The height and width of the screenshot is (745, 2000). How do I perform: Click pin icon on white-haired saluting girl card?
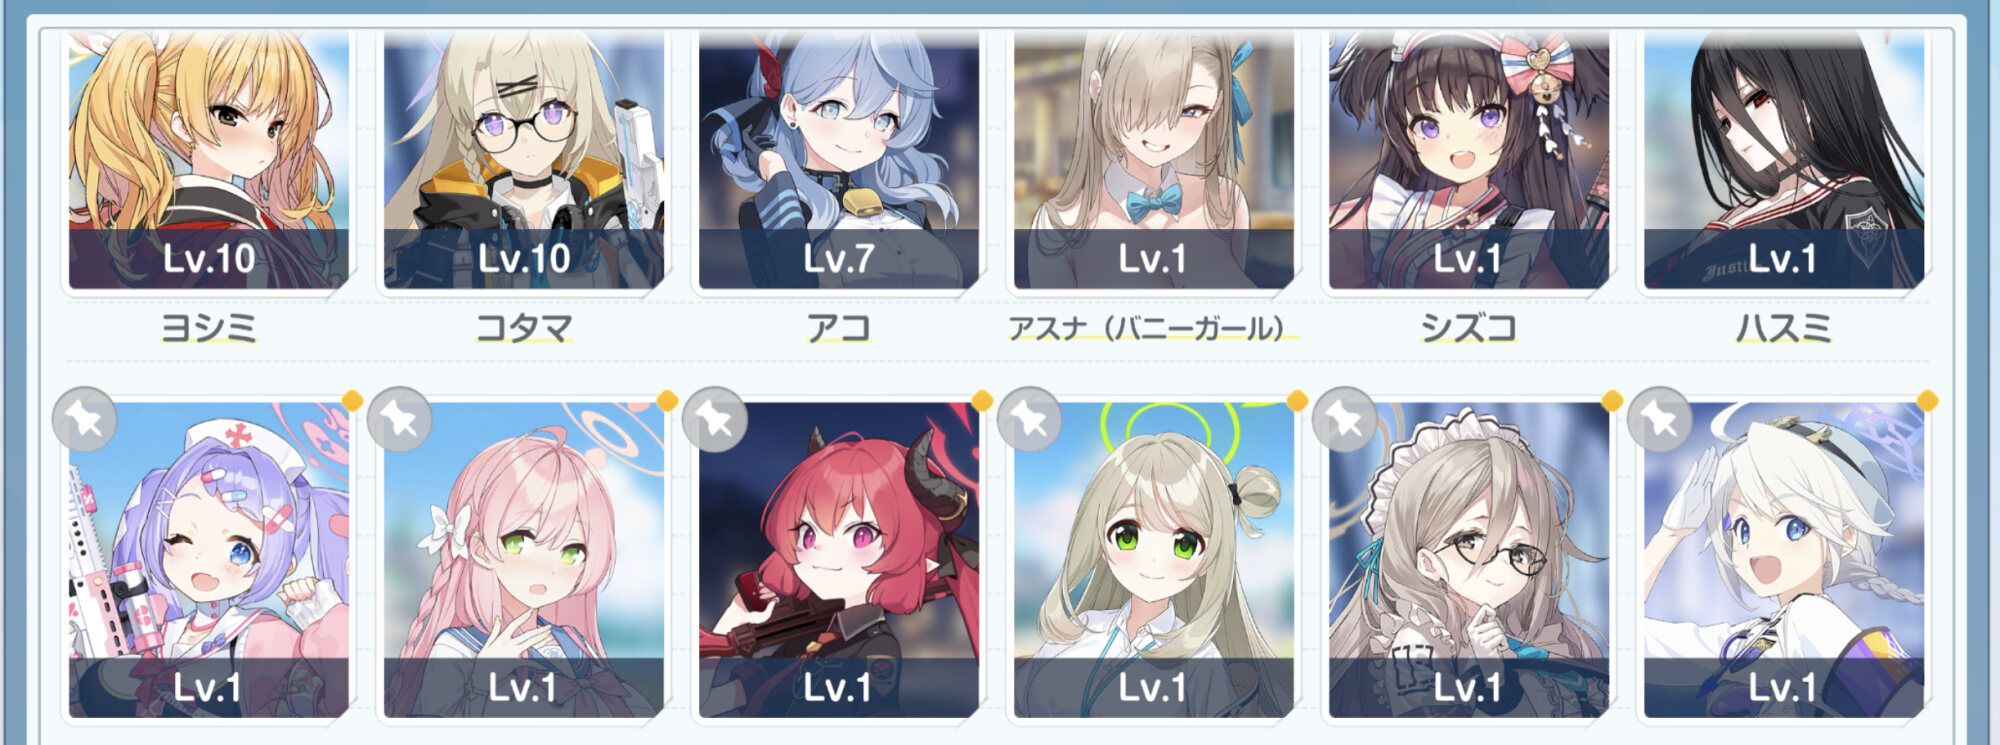[x=1660, y=420]
